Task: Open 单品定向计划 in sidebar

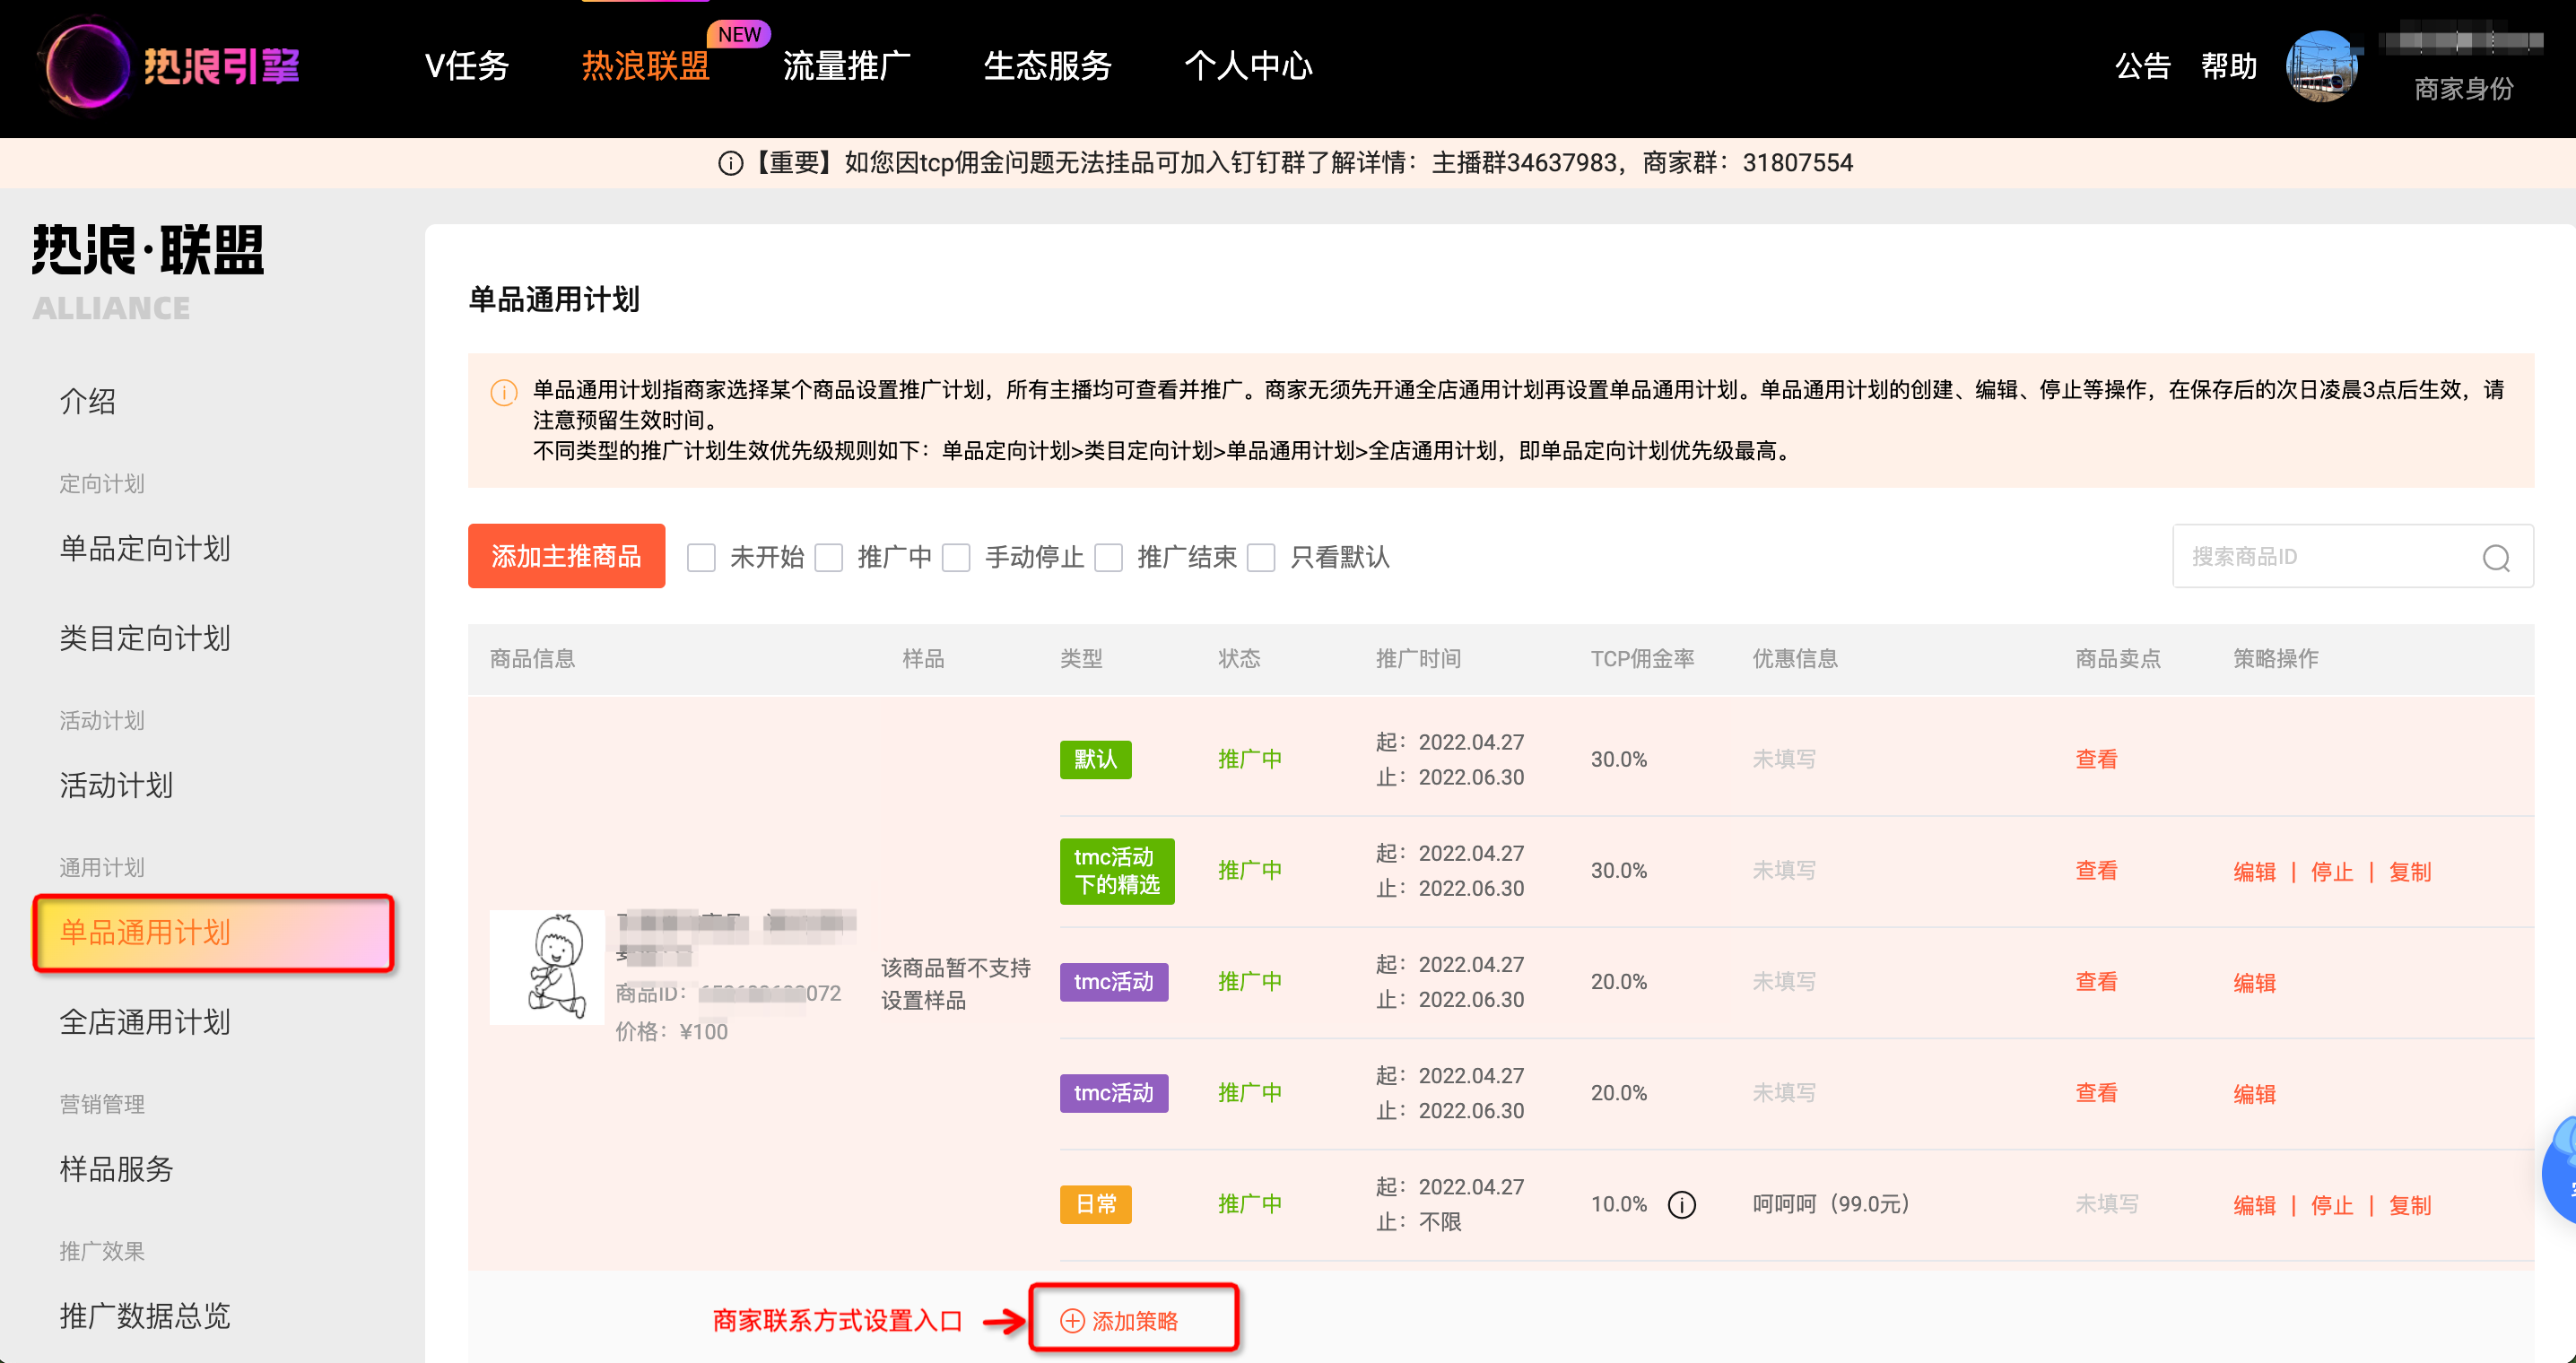Action: [145, 549]
